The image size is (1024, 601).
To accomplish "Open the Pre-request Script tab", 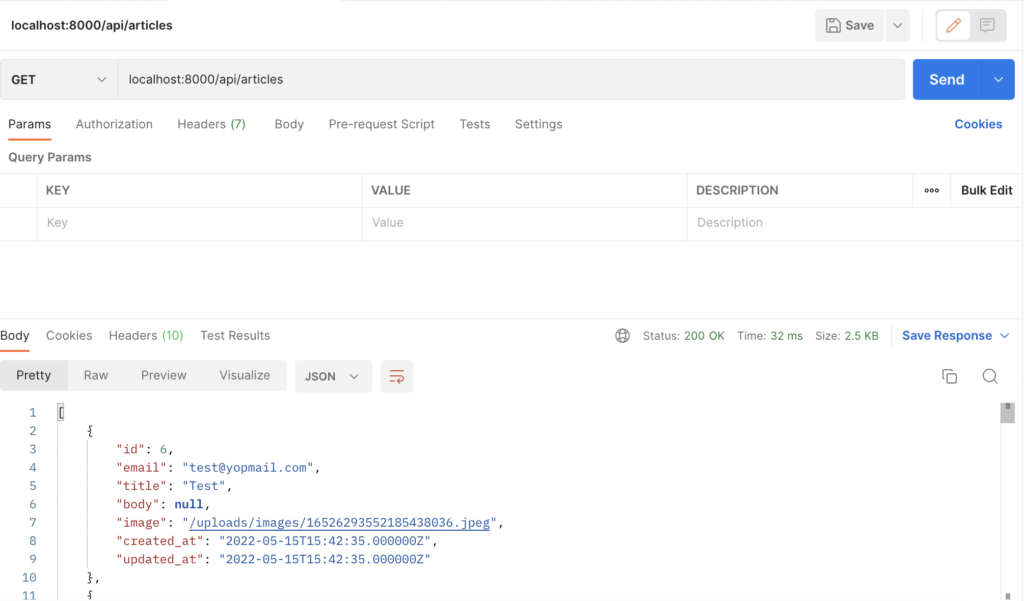I will point(381,124).
